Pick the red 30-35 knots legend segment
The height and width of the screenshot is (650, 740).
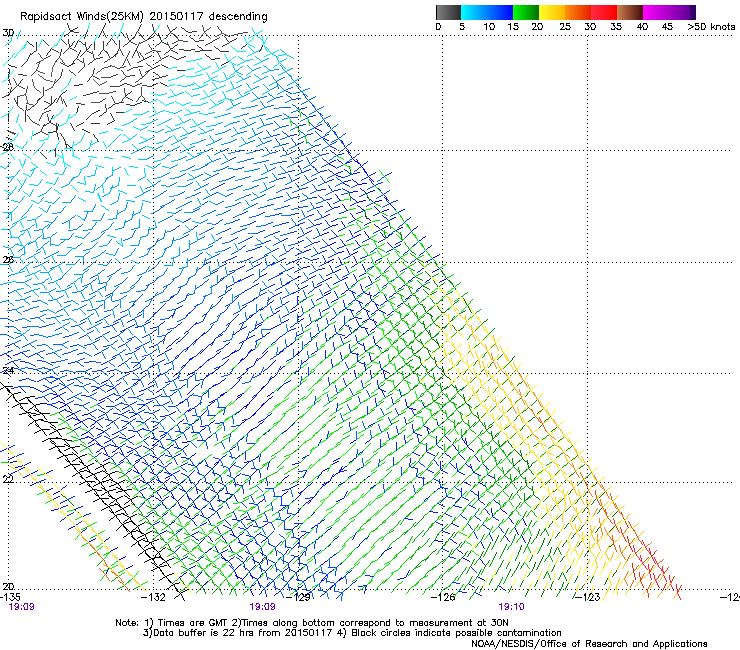pos(604,12)
